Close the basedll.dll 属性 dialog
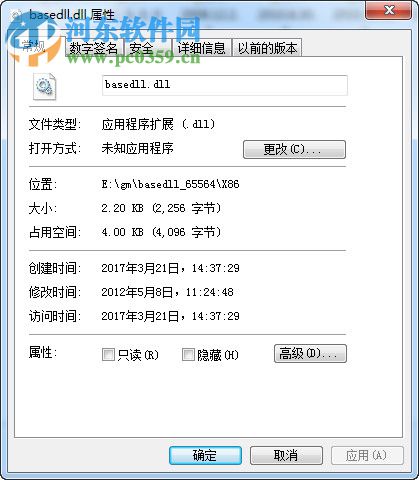 tap(389, 10)
